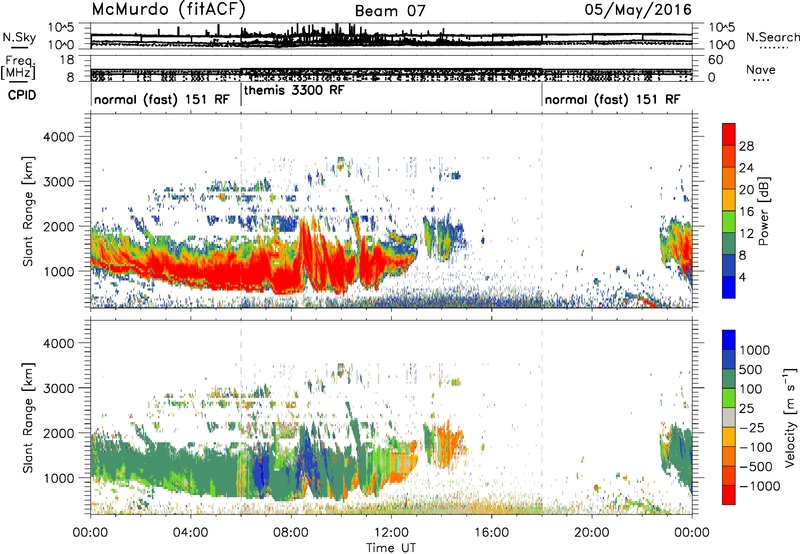
Task: Click the '1000' velocity colorbar tick
Action: coord(755,350)
